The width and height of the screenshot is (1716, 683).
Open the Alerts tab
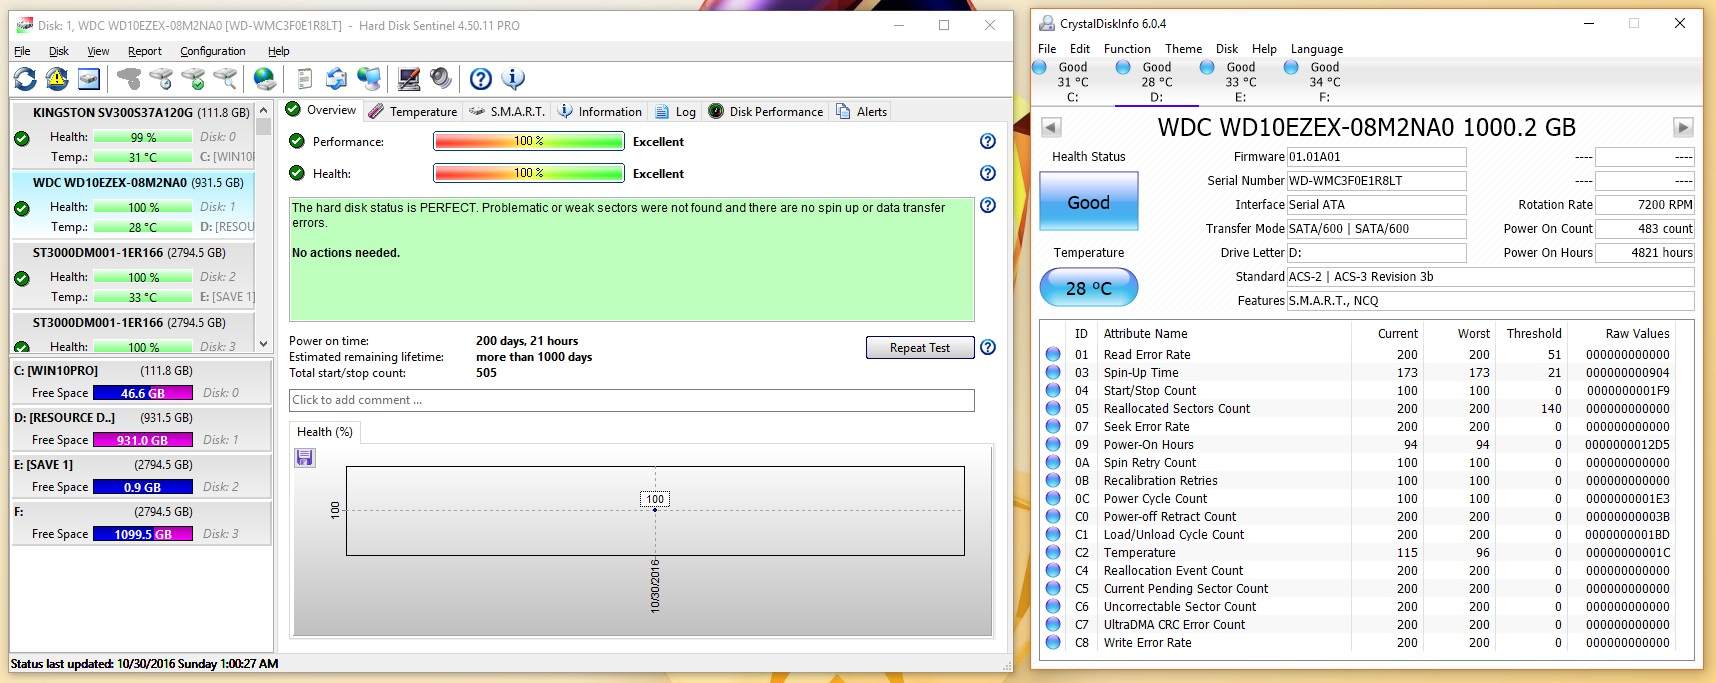tap(861, 111)
